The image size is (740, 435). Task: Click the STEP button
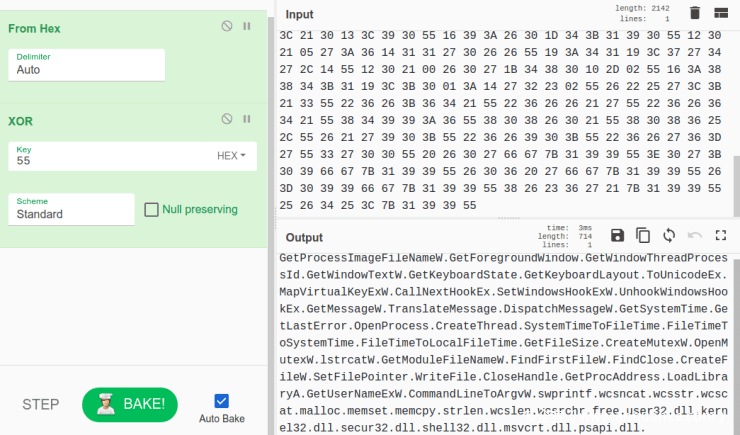(42, 404)
